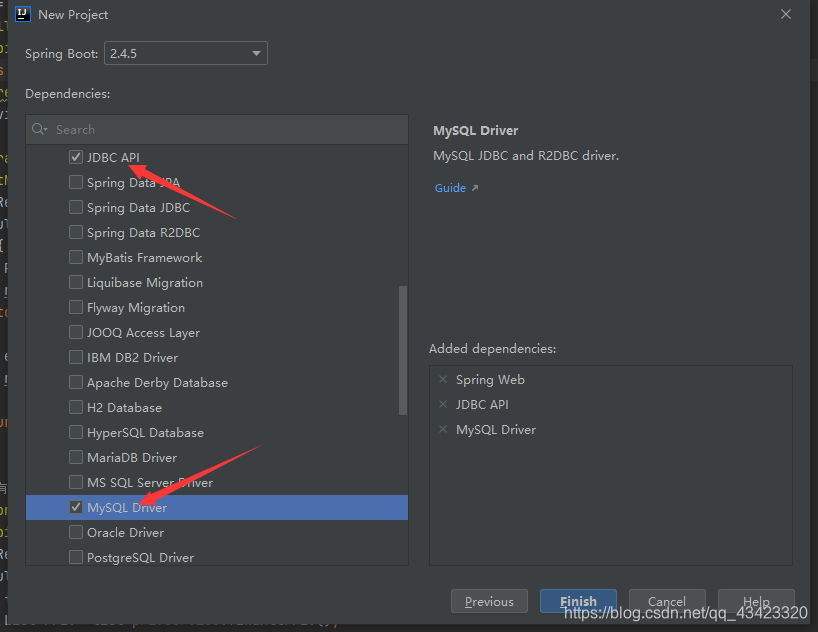818x632 pixels.
Task: Remove MySQL Driver from added dependencies
Action: [443, 430]
